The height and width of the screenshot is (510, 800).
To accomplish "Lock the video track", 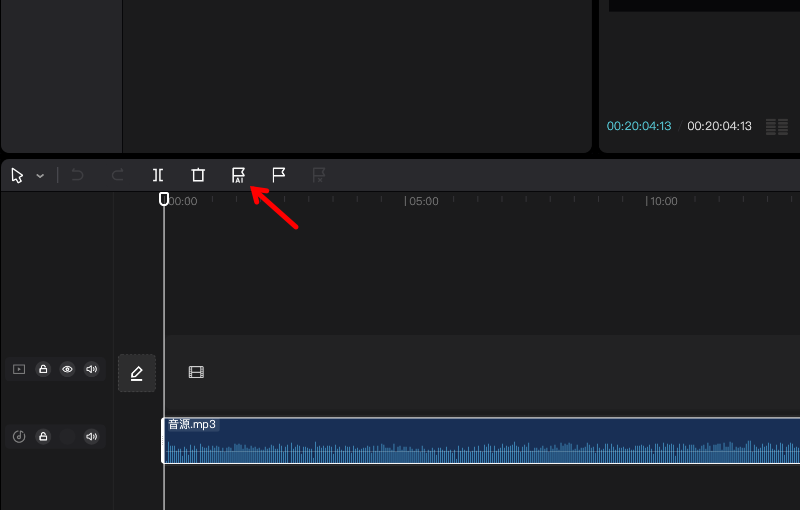I will (x=43, y=369).
